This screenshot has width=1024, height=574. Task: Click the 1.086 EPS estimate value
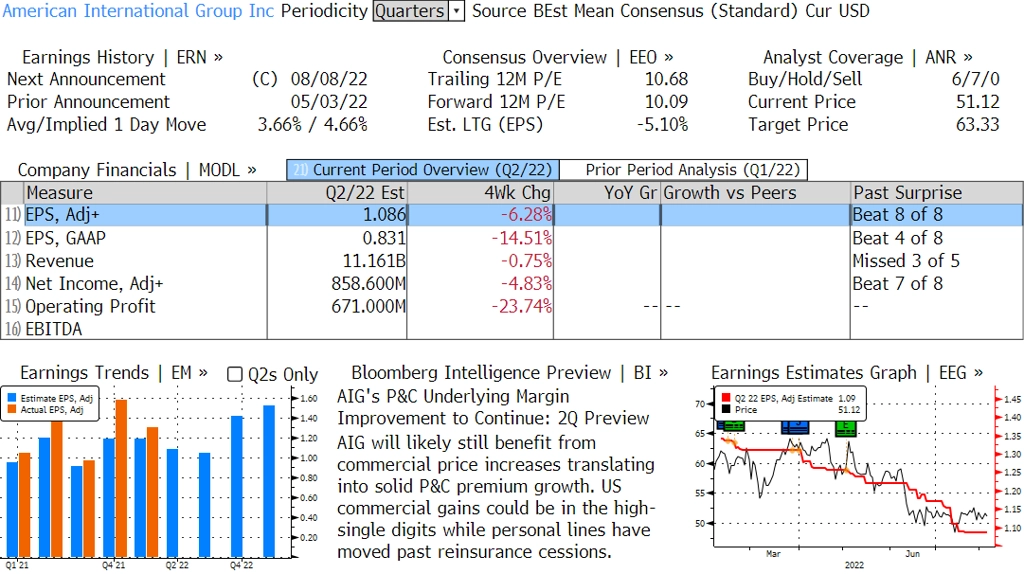point(384,215)
